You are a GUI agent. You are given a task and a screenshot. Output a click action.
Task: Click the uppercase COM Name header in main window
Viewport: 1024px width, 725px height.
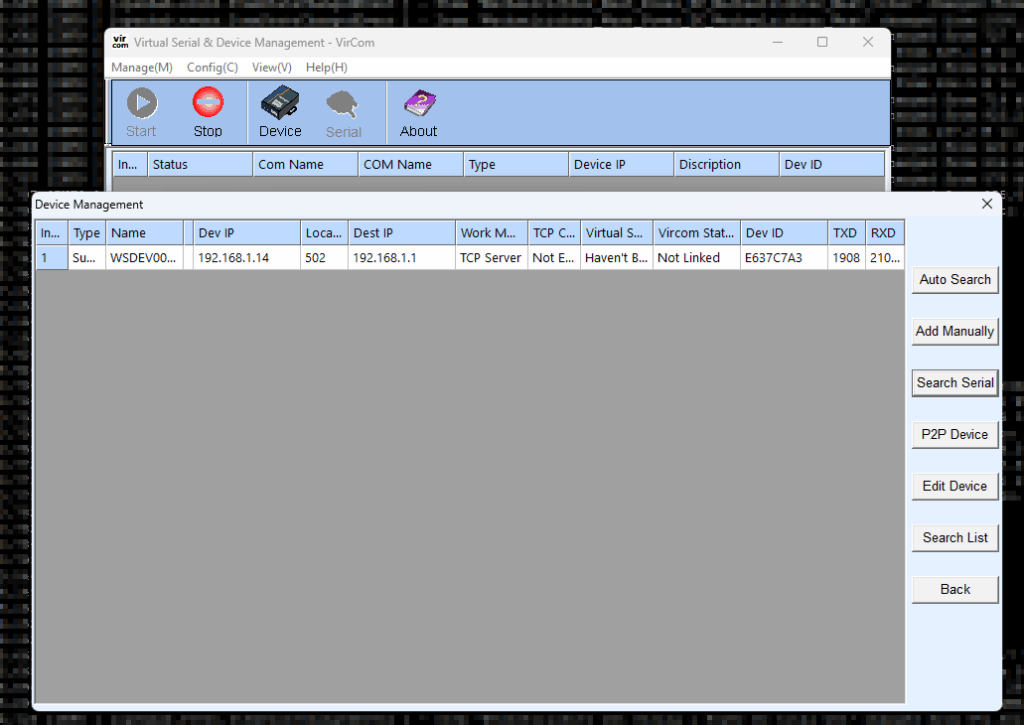411,165
